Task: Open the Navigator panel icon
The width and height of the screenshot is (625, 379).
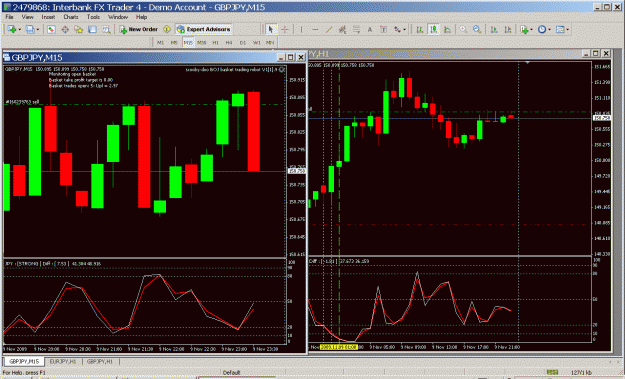Action: [79, 29]
